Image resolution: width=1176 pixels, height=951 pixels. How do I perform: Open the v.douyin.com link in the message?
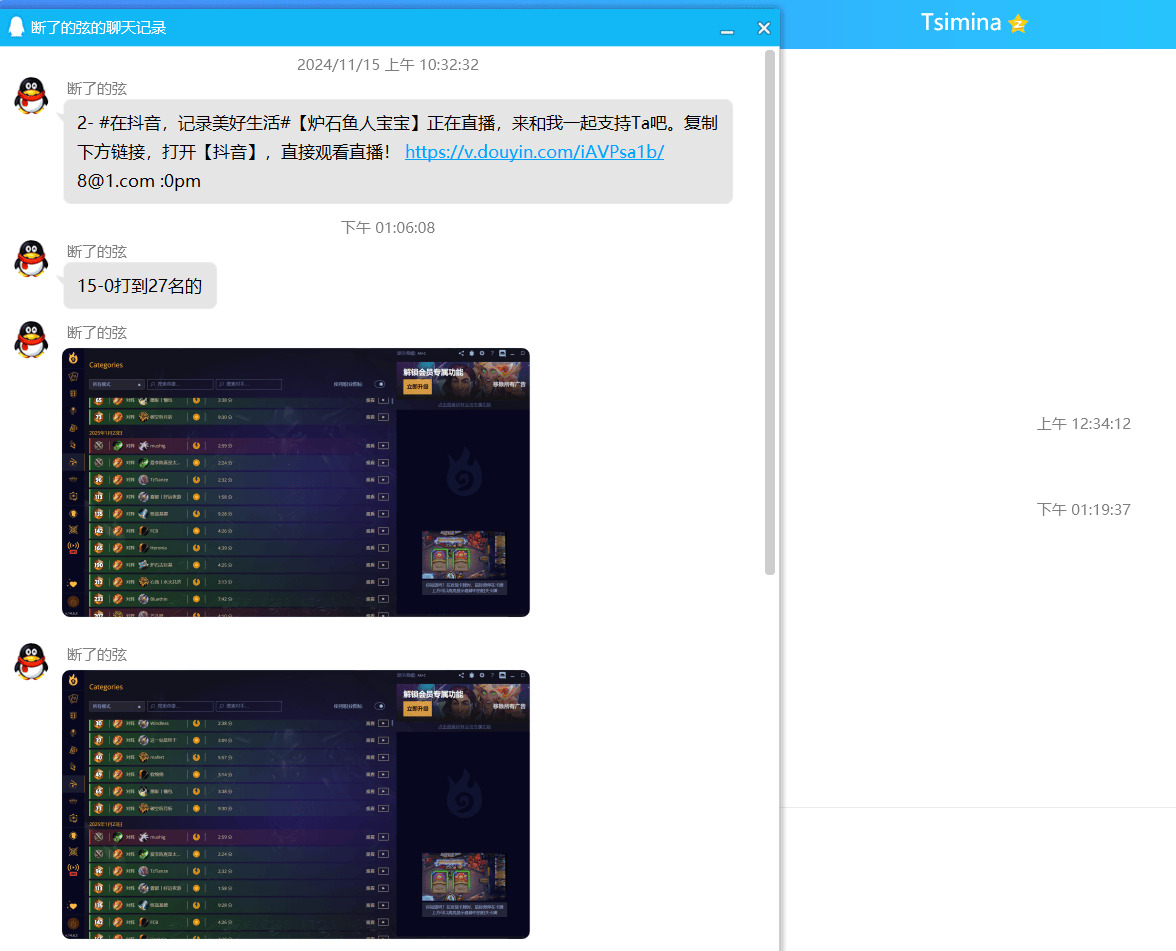[534, 152]
